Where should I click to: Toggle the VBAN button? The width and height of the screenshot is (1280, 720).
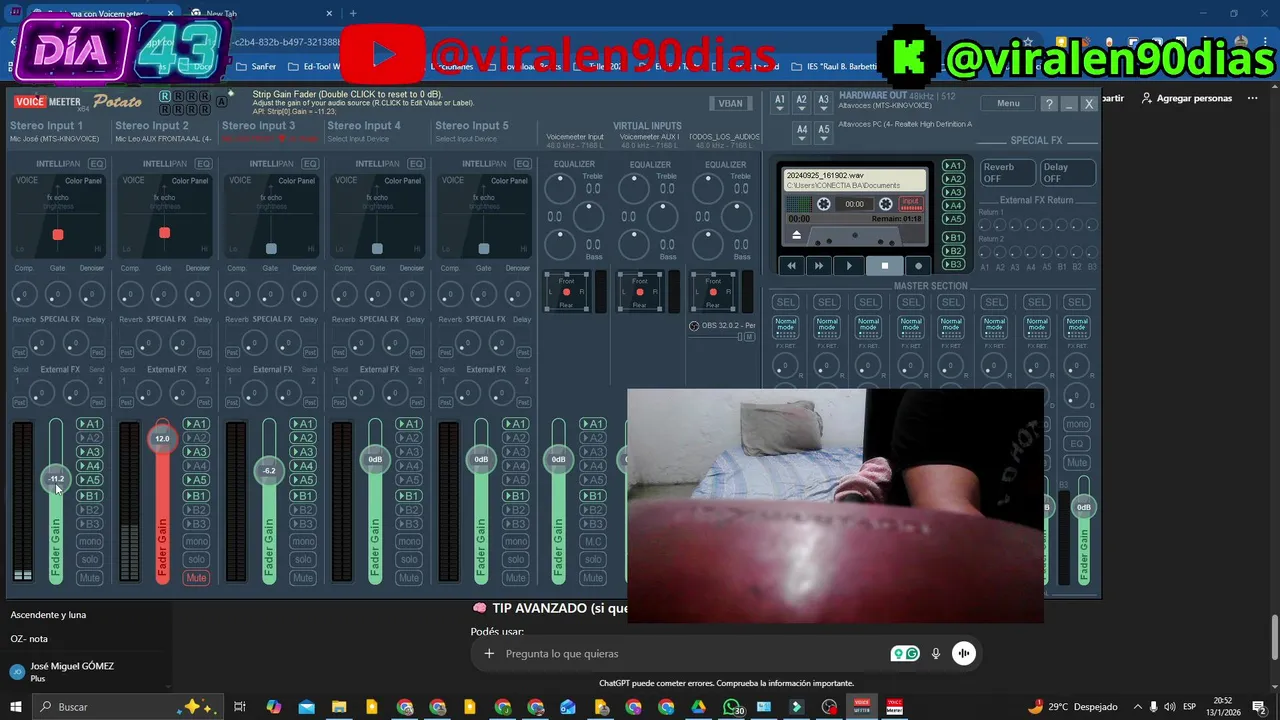(730, 104)
